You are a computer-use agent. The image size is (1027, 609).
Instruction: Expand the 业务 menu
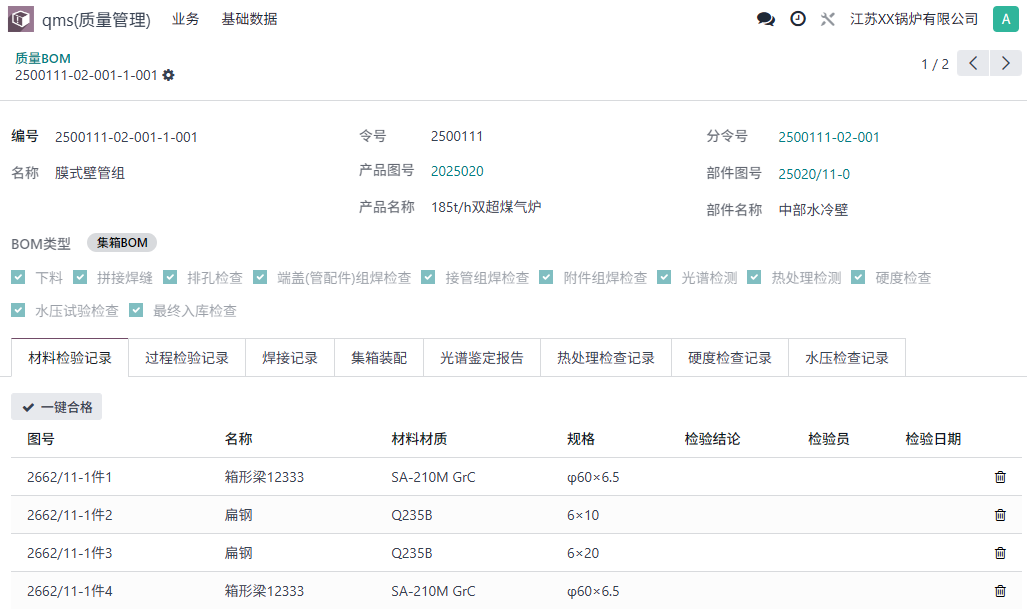point(185,19)
